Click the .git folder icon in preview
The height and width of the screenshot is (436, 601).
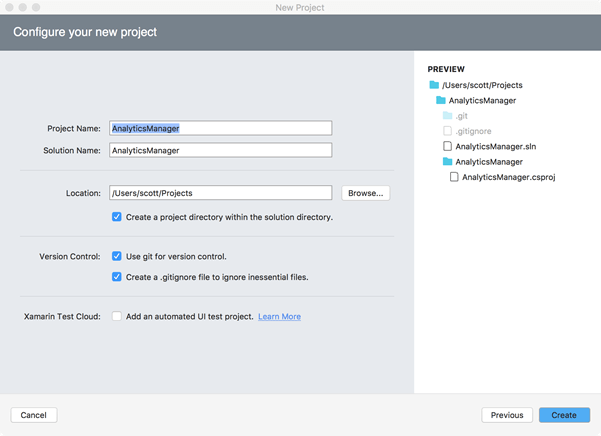tap(447, 116)
